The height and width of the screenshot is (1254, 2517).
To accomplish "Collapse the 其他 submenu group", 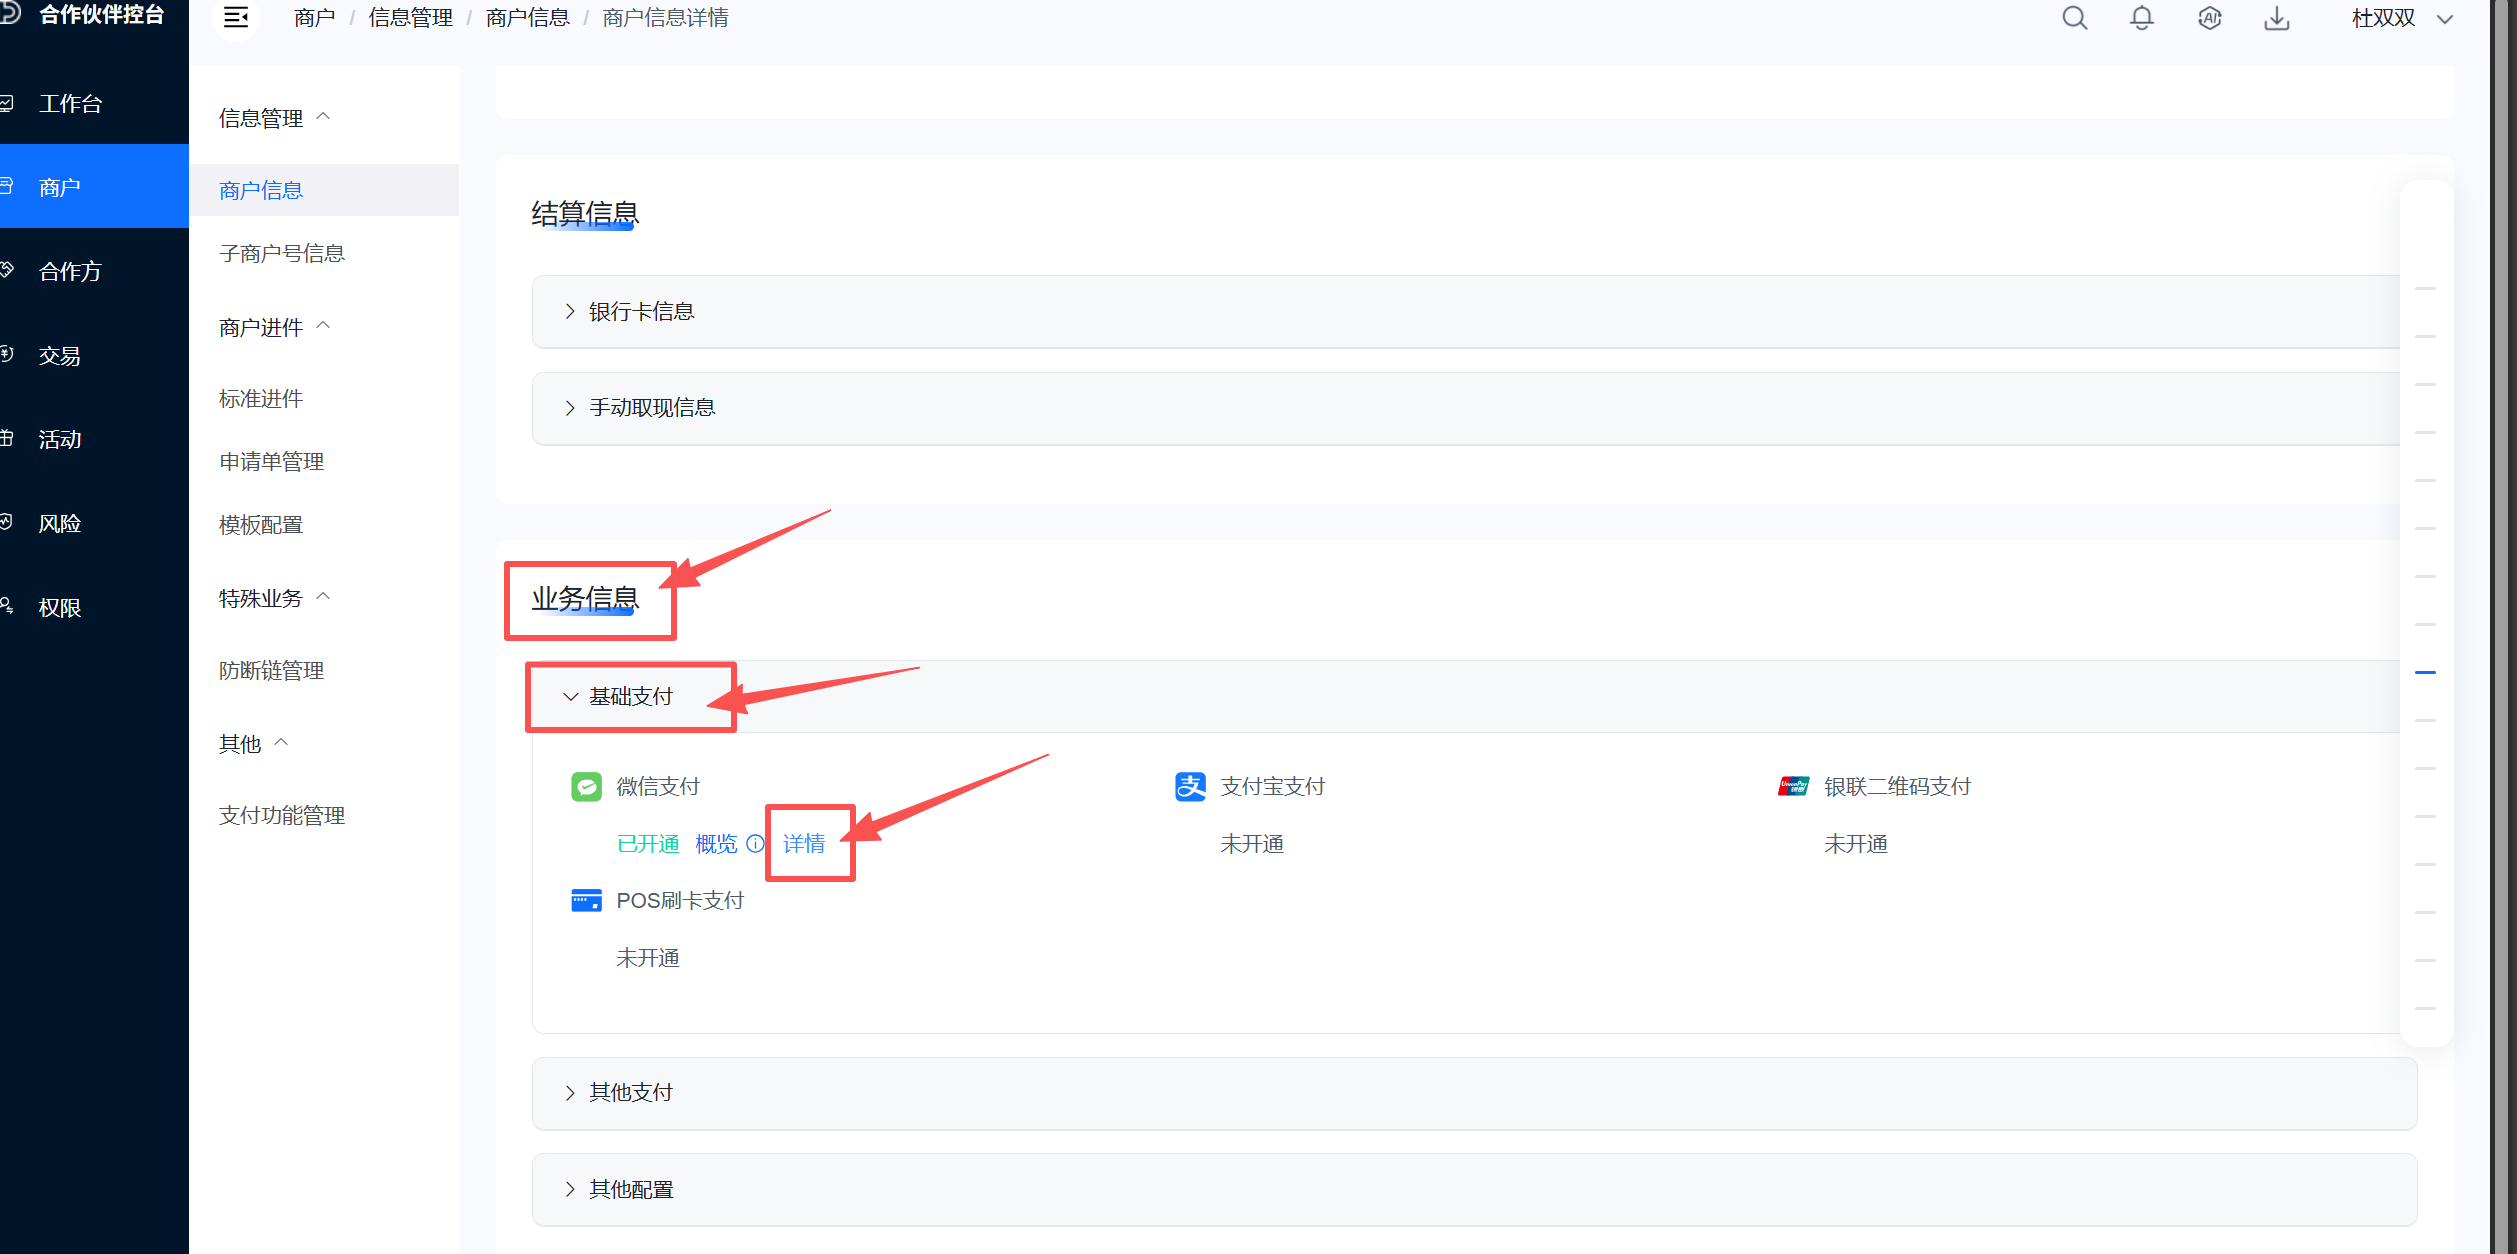I will (x=254, y=744).
